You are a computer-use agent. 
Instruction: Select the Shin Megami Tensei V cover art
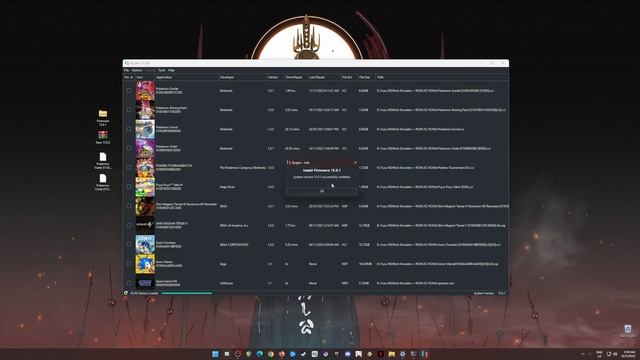(145, 225)
